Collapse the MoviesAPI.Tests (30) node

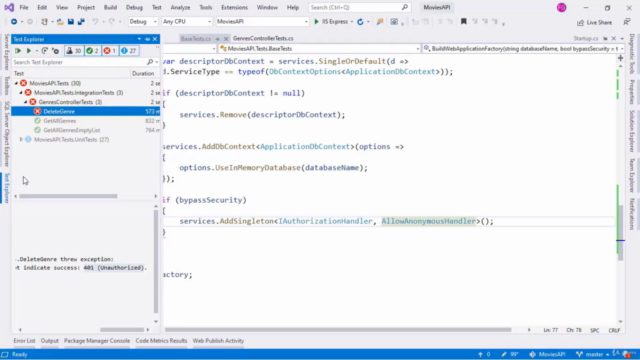pyautogui.click(x=16, y=83)
